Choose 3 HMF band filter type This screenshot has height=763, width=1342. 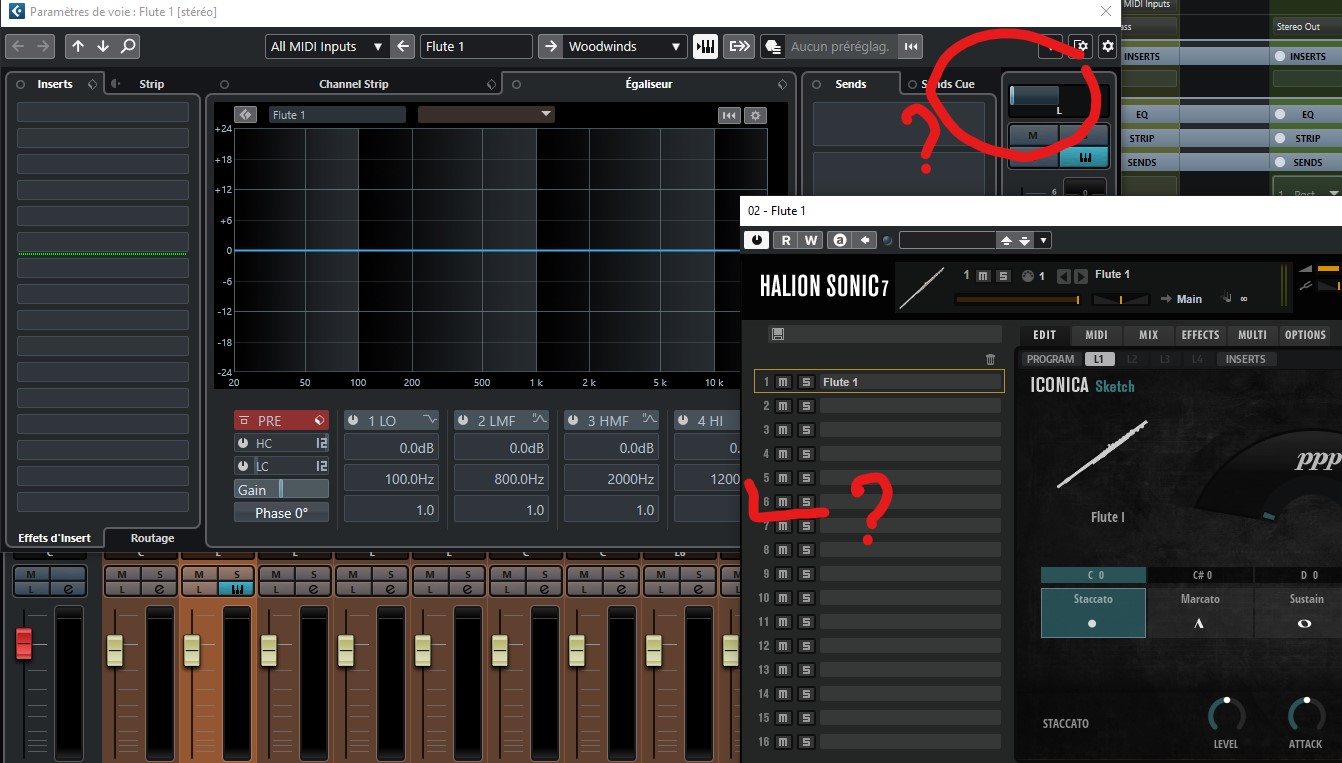[649, 421]
